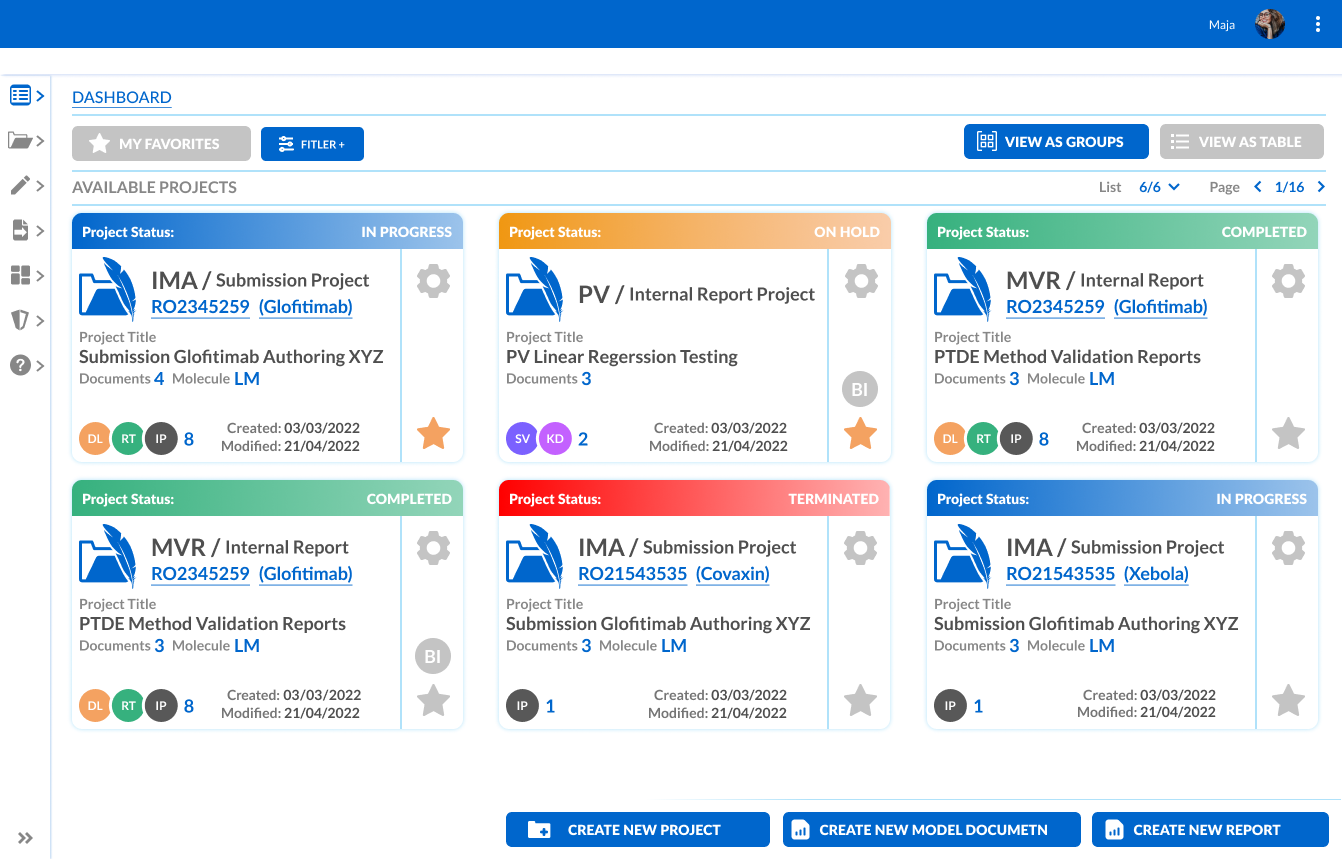Click Maja's profile avatar

click(1269, 23)
